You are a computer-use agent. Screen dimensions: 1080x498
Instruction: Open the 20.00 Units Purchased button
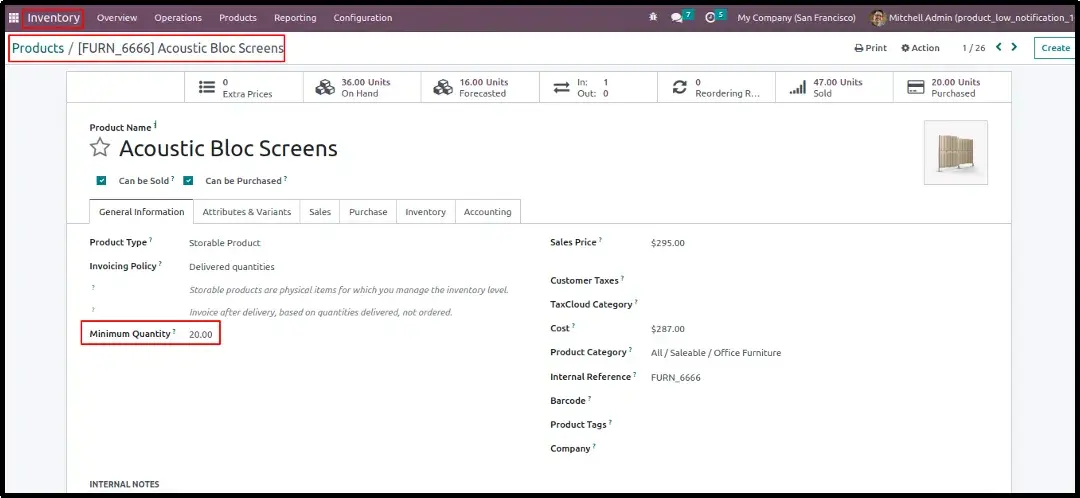[x=953, y=87]
